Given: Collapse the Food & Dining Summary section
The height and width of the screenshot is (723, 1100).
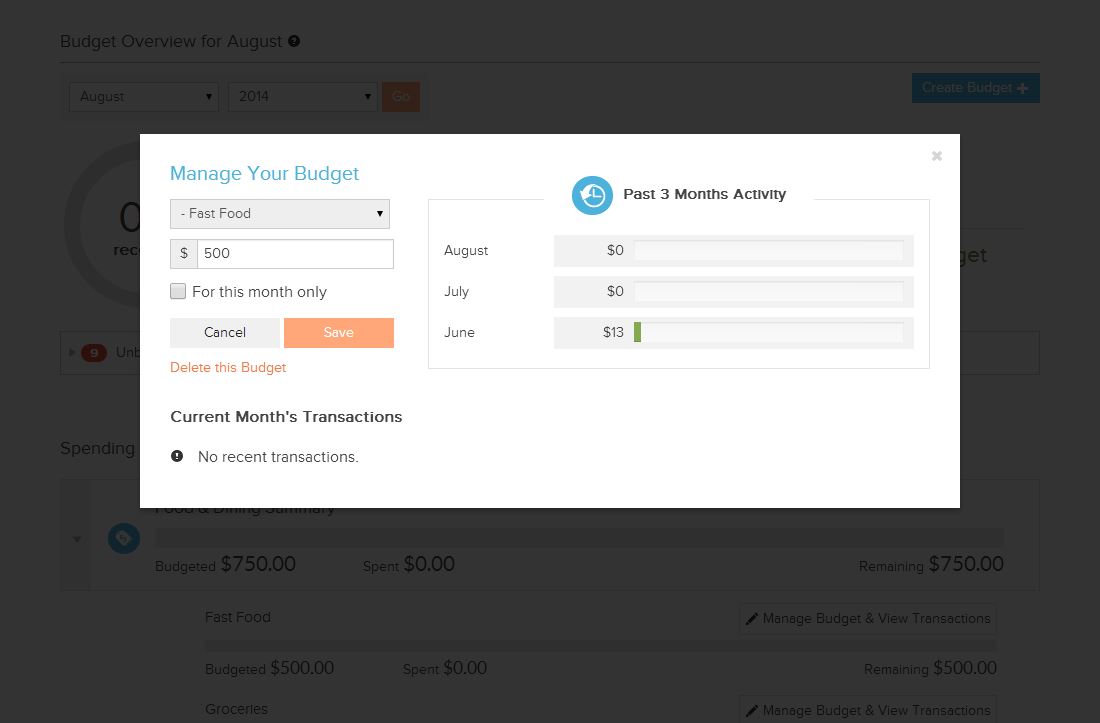Looking at the screenshot, I should click(76, 539).
